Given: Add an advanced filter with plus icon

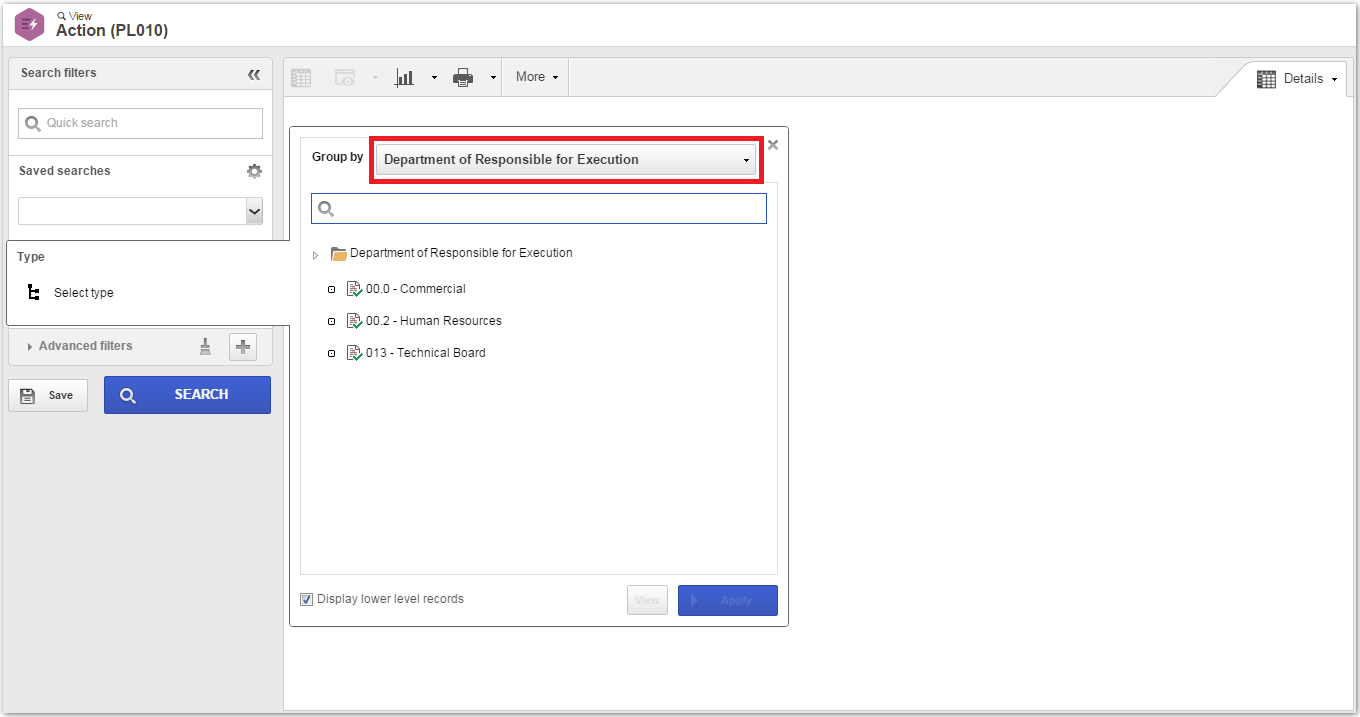Looking at the screenshot, I should [x=243, y=346].
